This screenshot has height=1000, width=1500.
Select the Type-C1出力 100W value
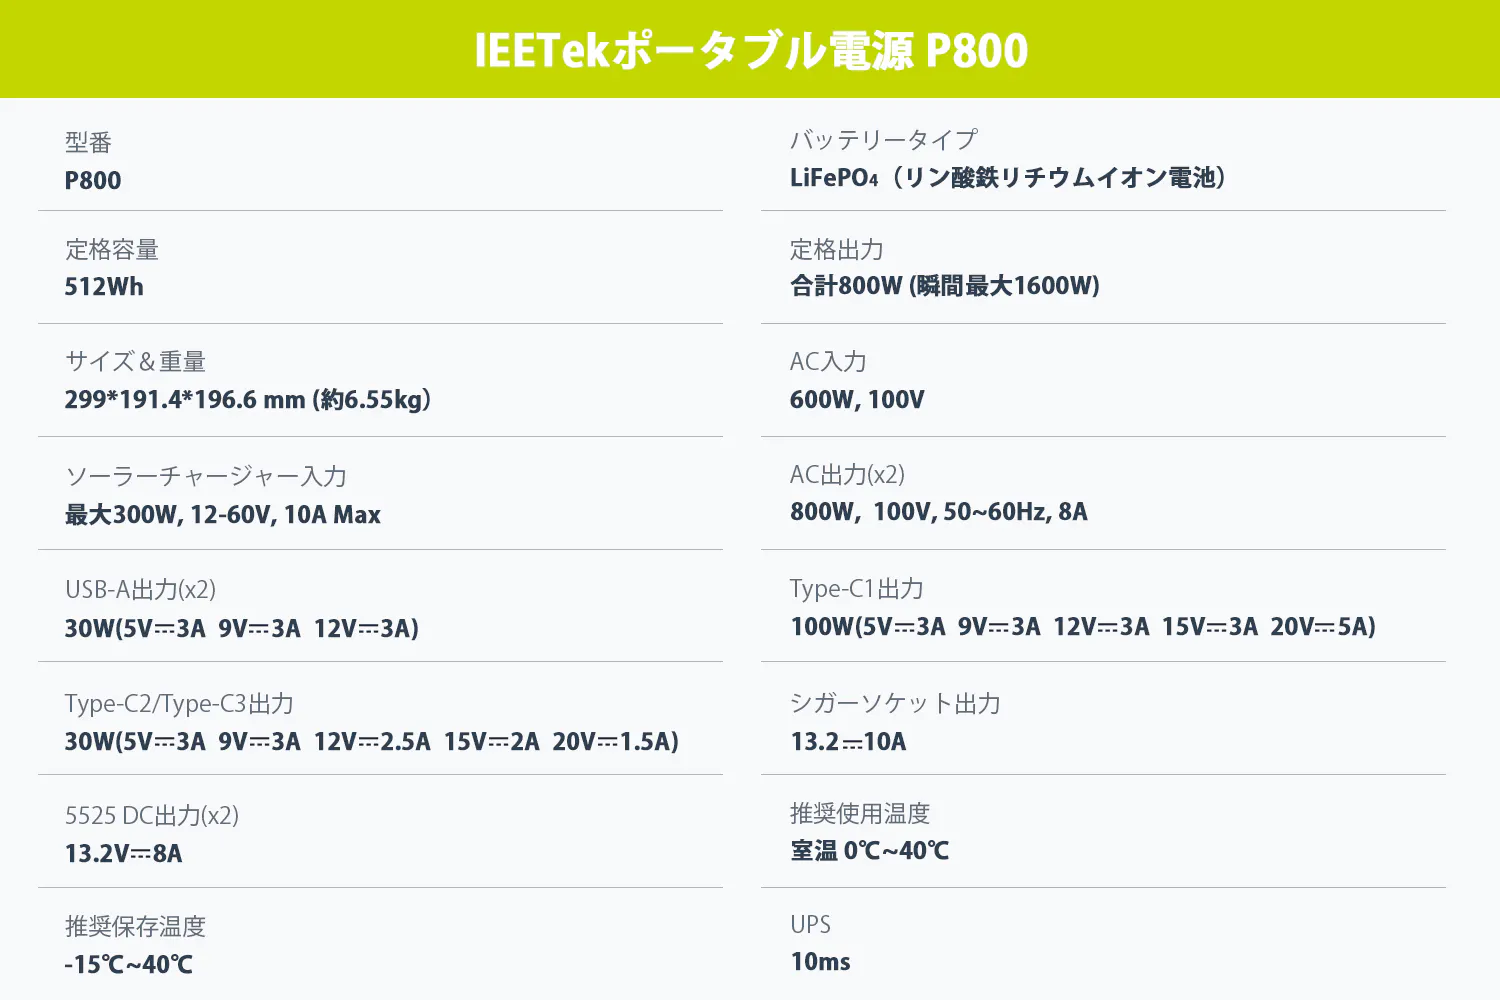point(1082,627)
